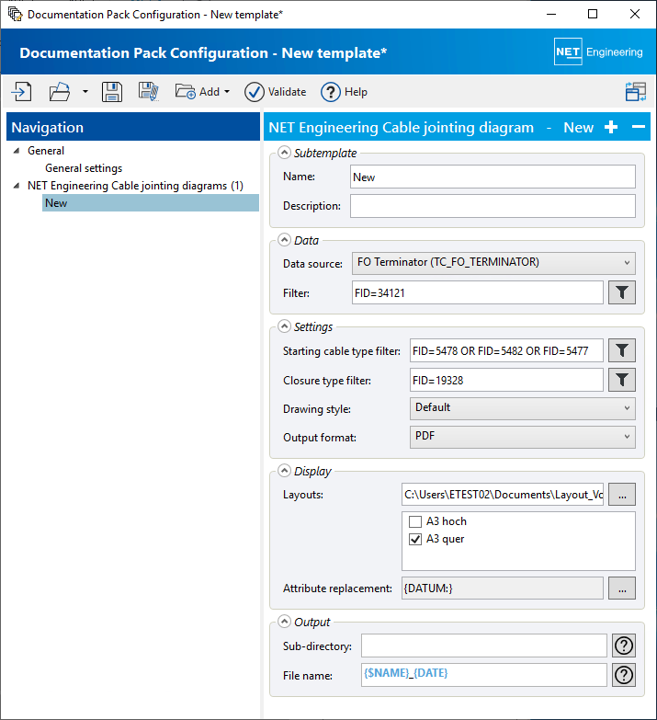
Task: Click the Filter field with FID=34121
Action: [477, 292]
